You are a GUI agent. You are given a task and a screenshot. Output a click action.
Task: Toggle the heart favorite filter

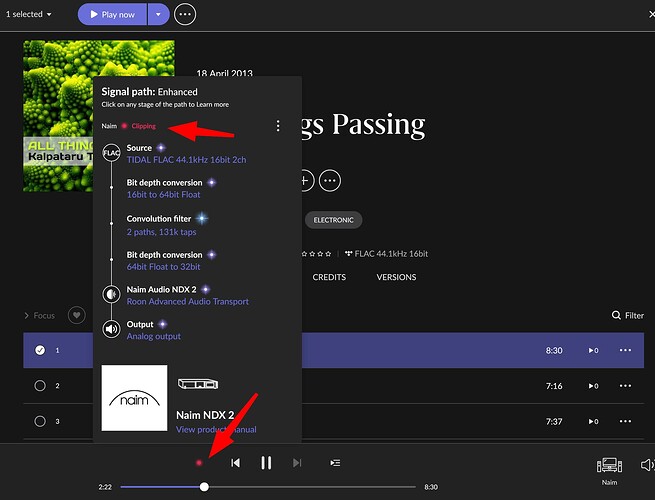point(76,315)
